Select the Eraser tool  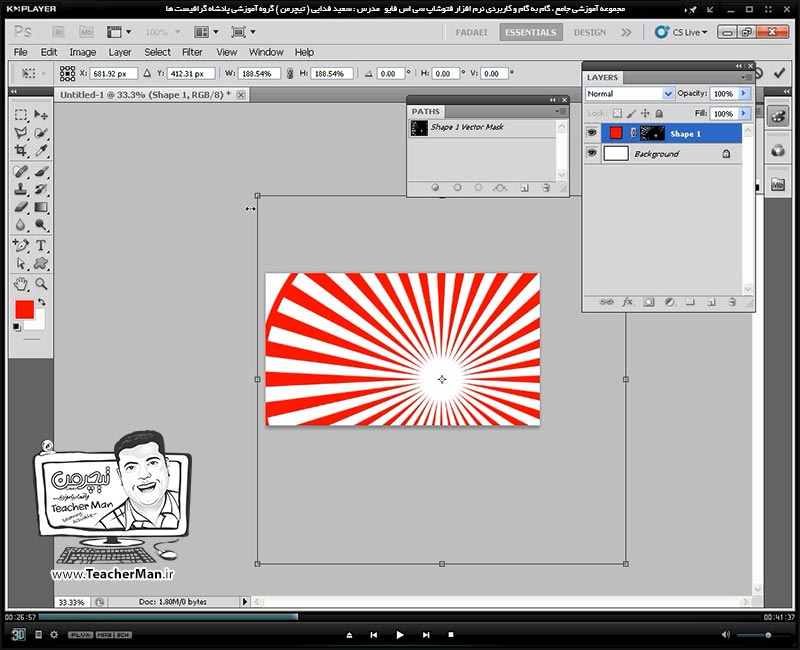[x=21, y=207]
